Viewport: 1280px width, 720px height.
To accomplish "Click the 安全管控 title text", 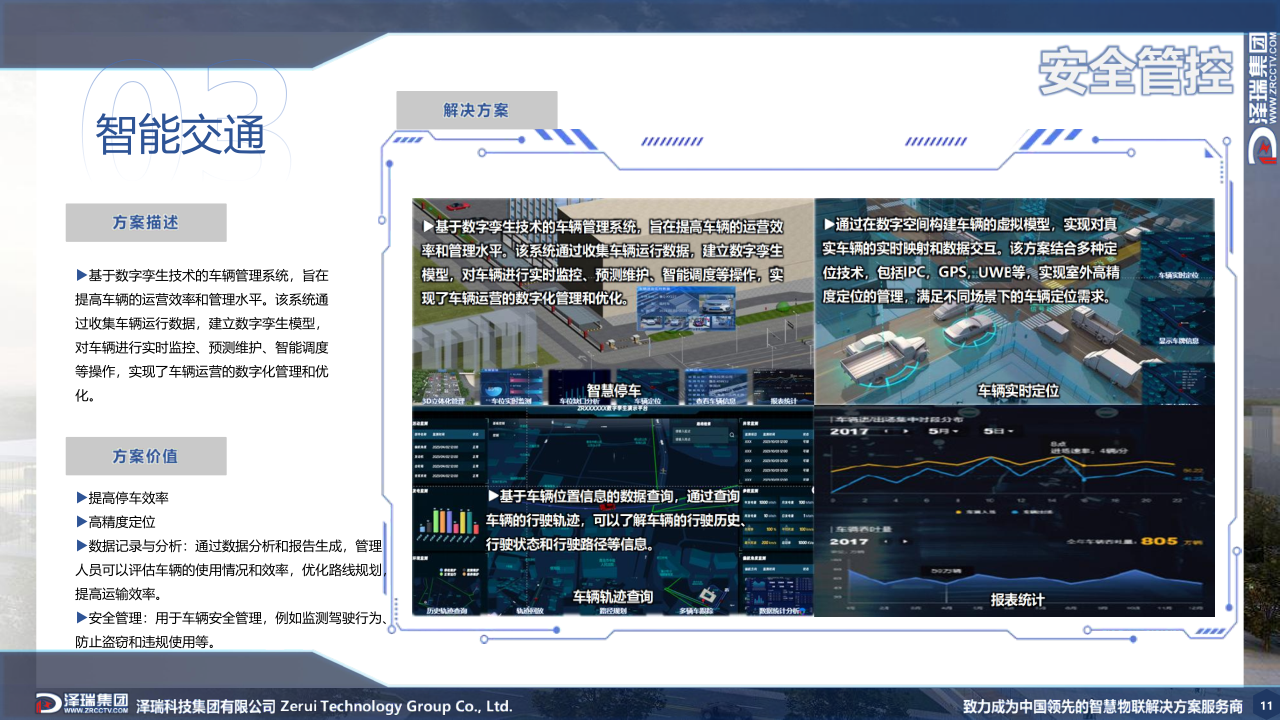I will [1135, 69].
